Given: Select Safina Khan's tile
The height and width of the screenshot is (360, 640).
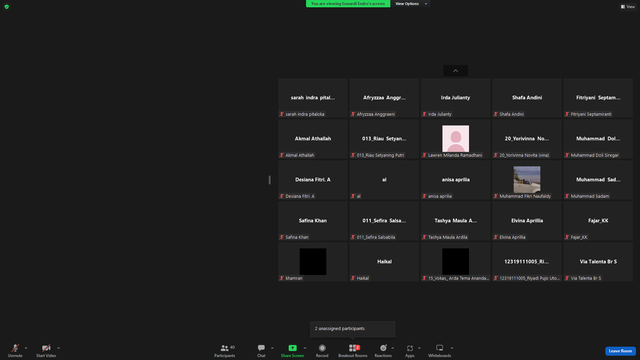Looking at the screenshot, I should pyautogui.click(x=313, y=221).
